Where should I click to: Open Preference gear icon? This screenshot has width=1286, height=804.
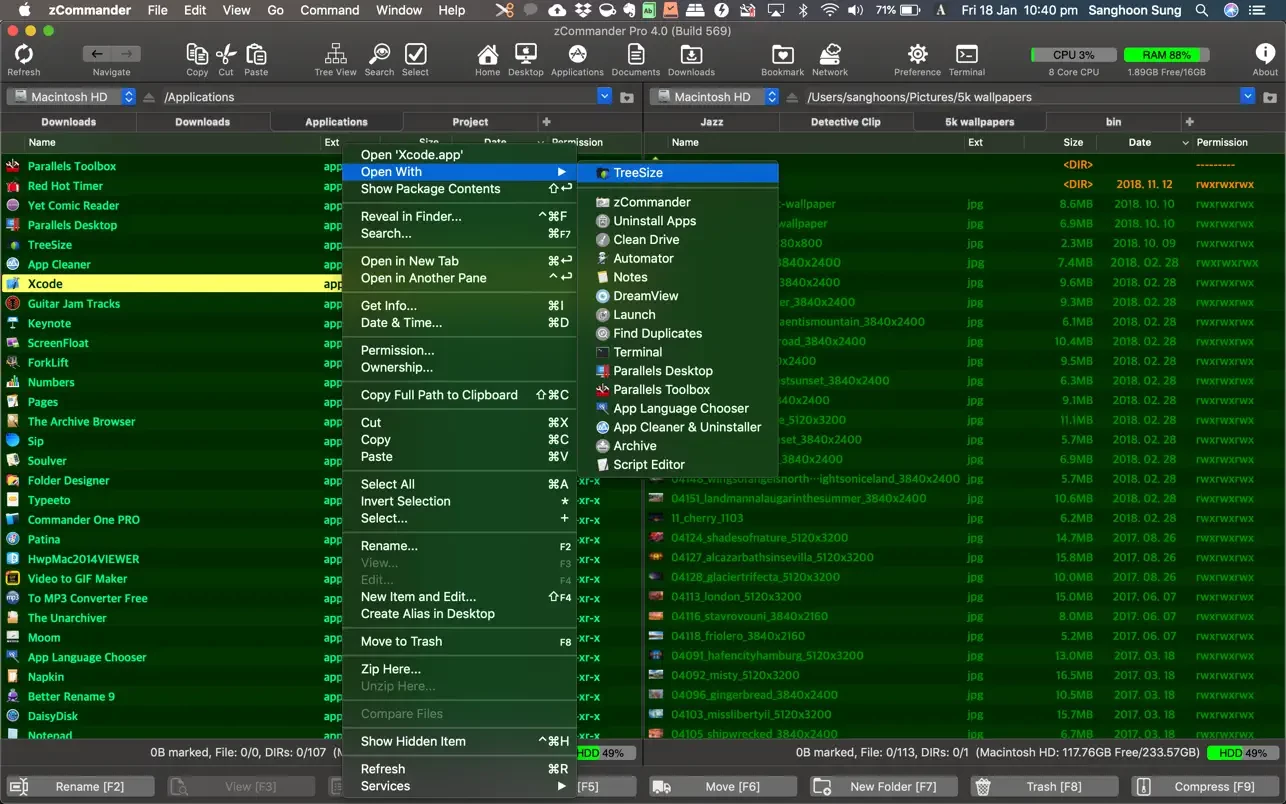click(x=917, y=55)
